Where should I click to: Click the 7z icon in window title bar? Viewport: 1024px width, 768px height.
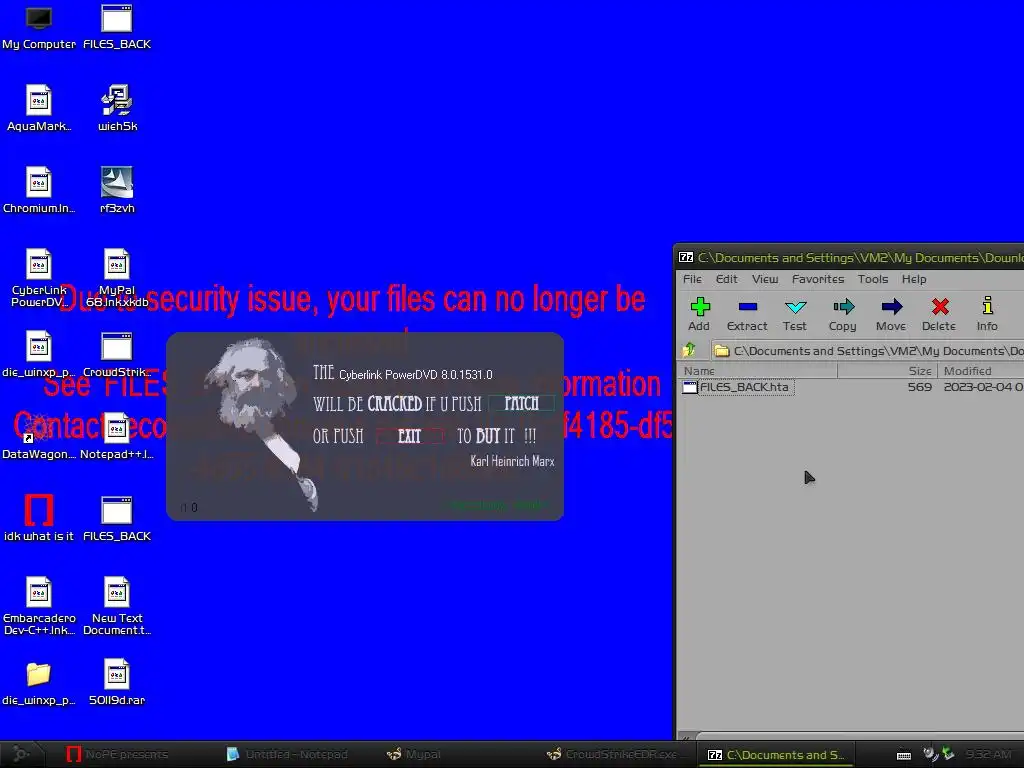coord(686,257)
